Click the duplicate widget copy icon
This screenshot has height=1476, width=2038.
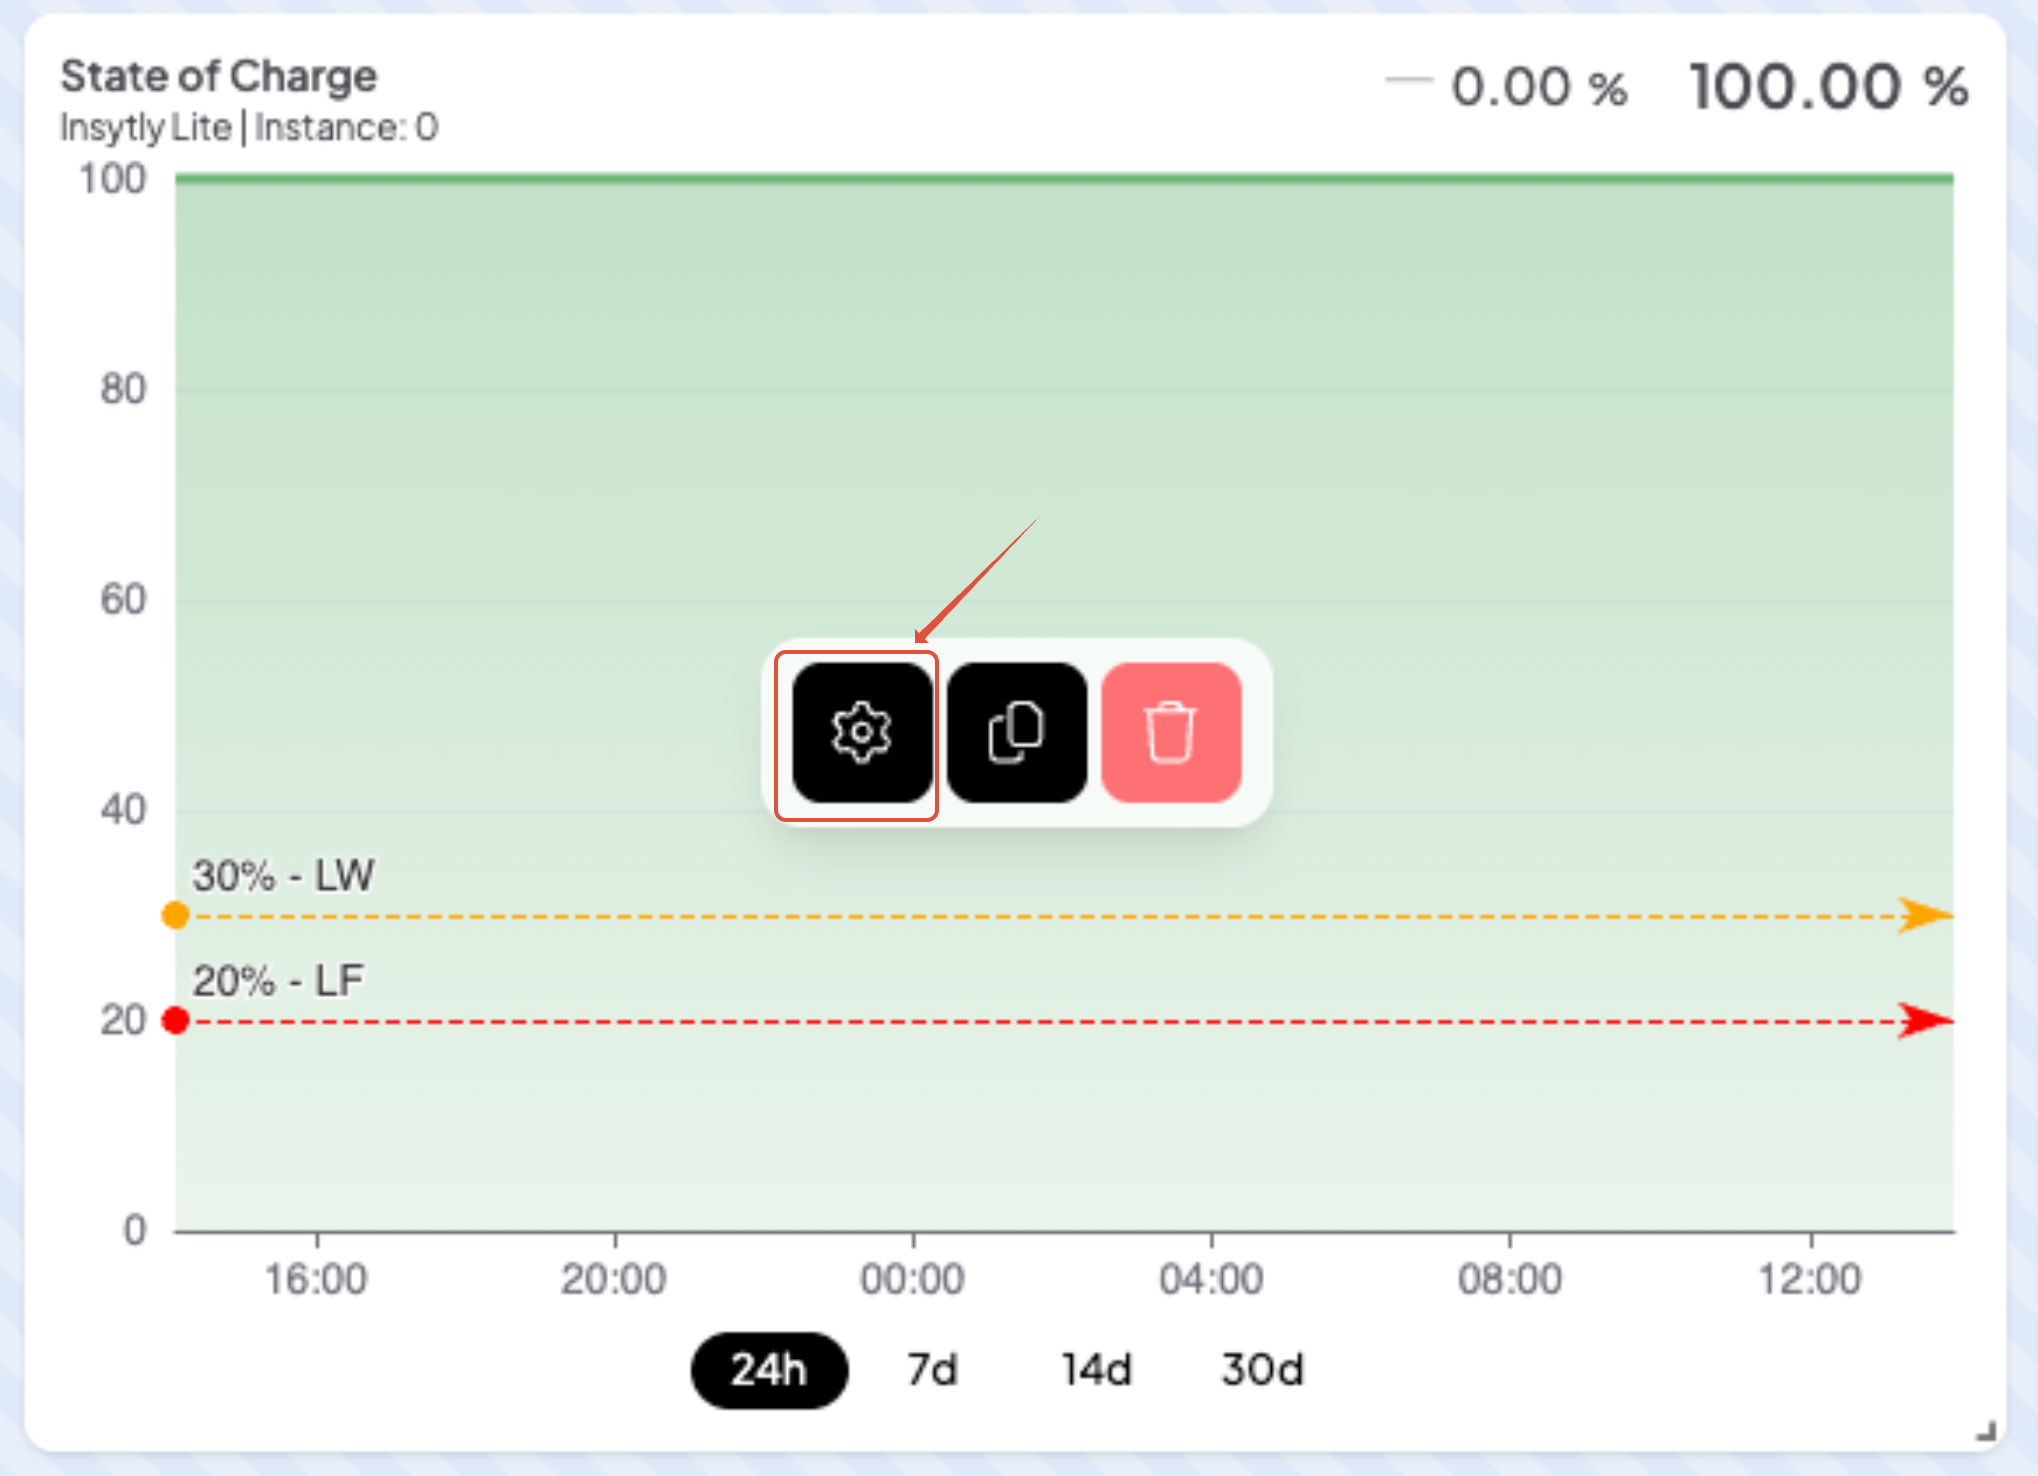click(1016, 733)
